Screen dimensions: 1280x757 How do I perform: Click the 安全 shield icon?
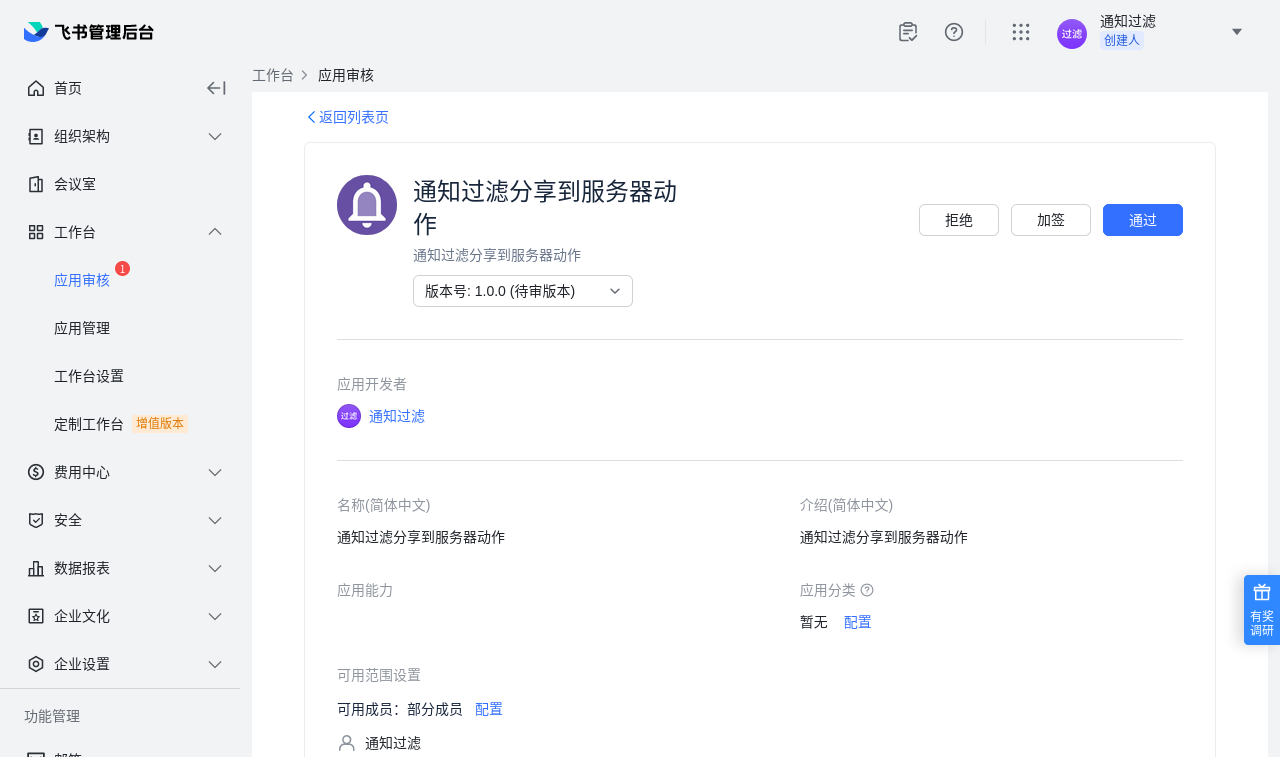(x=36, y=520)
